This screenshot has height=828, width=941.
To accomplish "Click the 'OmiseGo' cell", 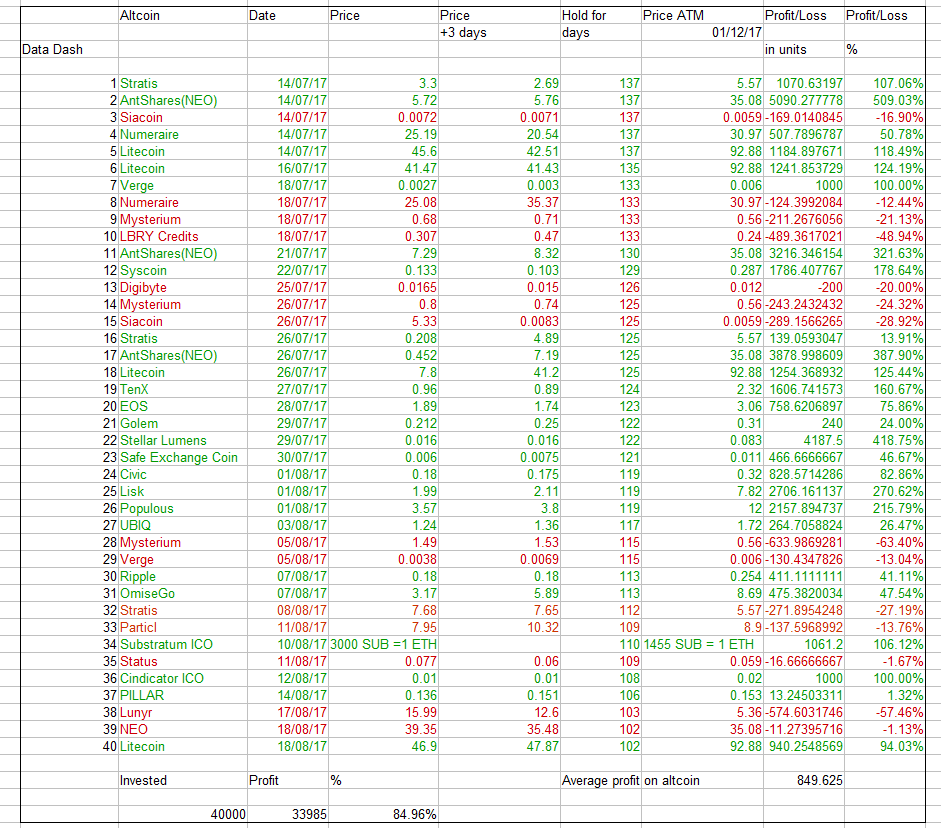I will (x=183, y=593).
